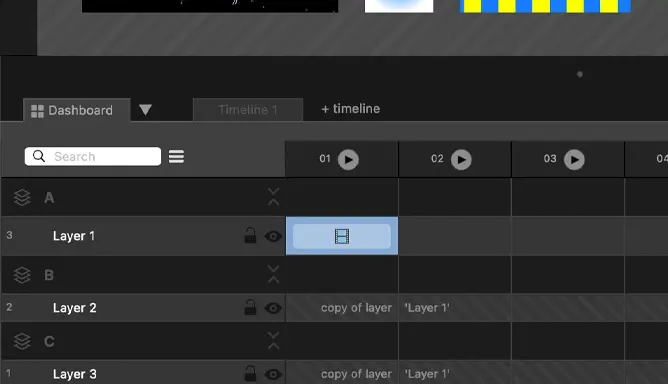Add a new timeline with + timeline

click(351, 109)
